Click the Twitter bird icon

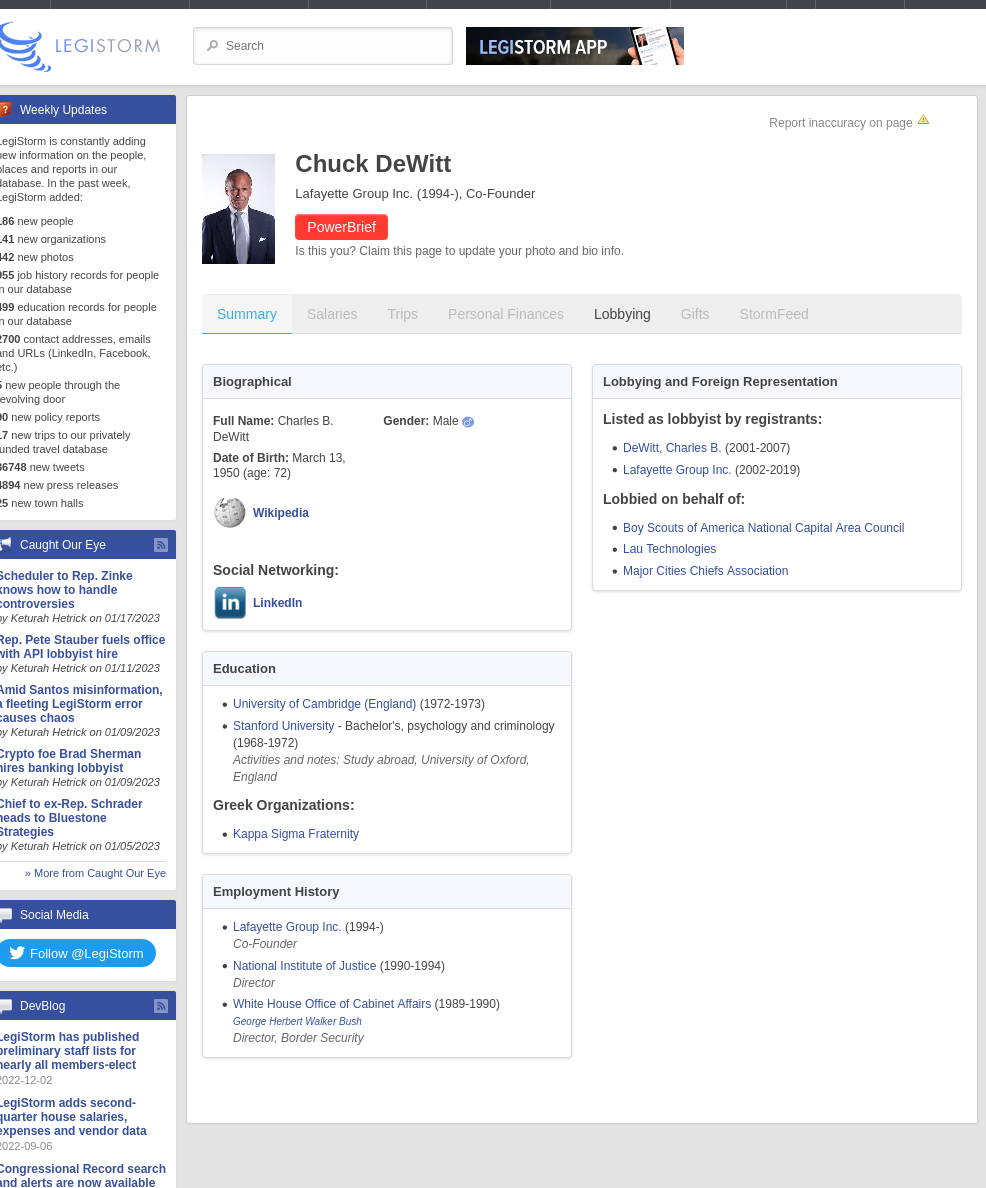coord(17,953)
